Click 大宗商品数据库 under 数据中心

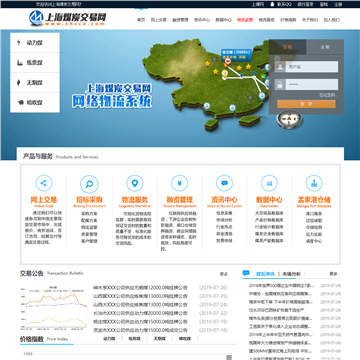[x=269, y=213]
